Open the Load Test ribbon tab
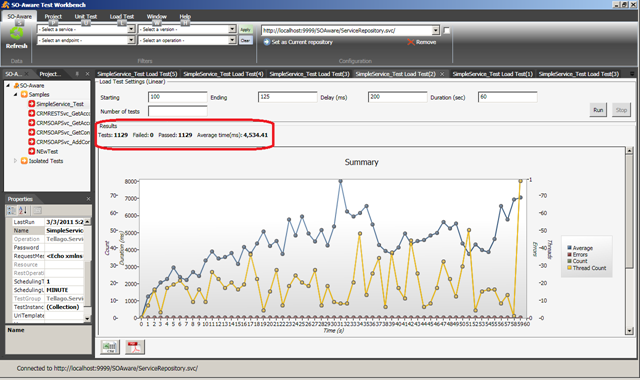Viewport: 640px width, 380px height. click(x=122, y=16)
